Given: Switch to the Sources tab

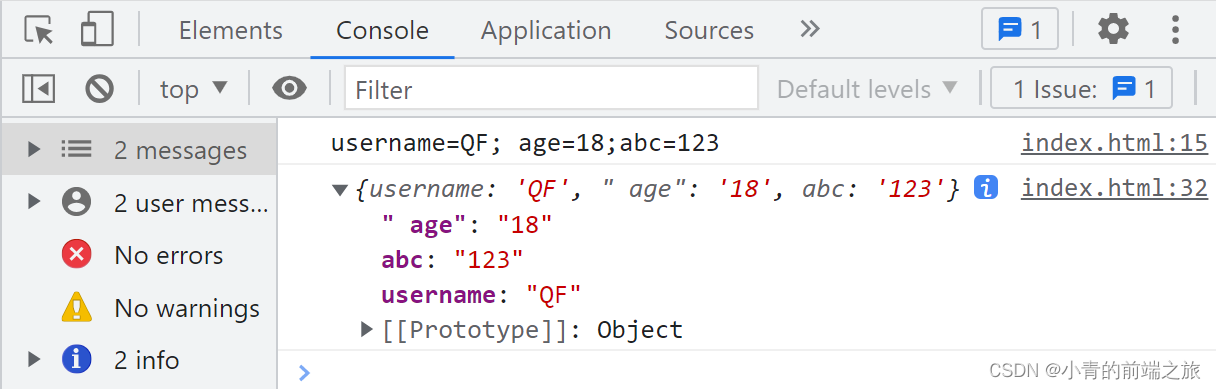Looking at the screenshot, I should (709, 30).
